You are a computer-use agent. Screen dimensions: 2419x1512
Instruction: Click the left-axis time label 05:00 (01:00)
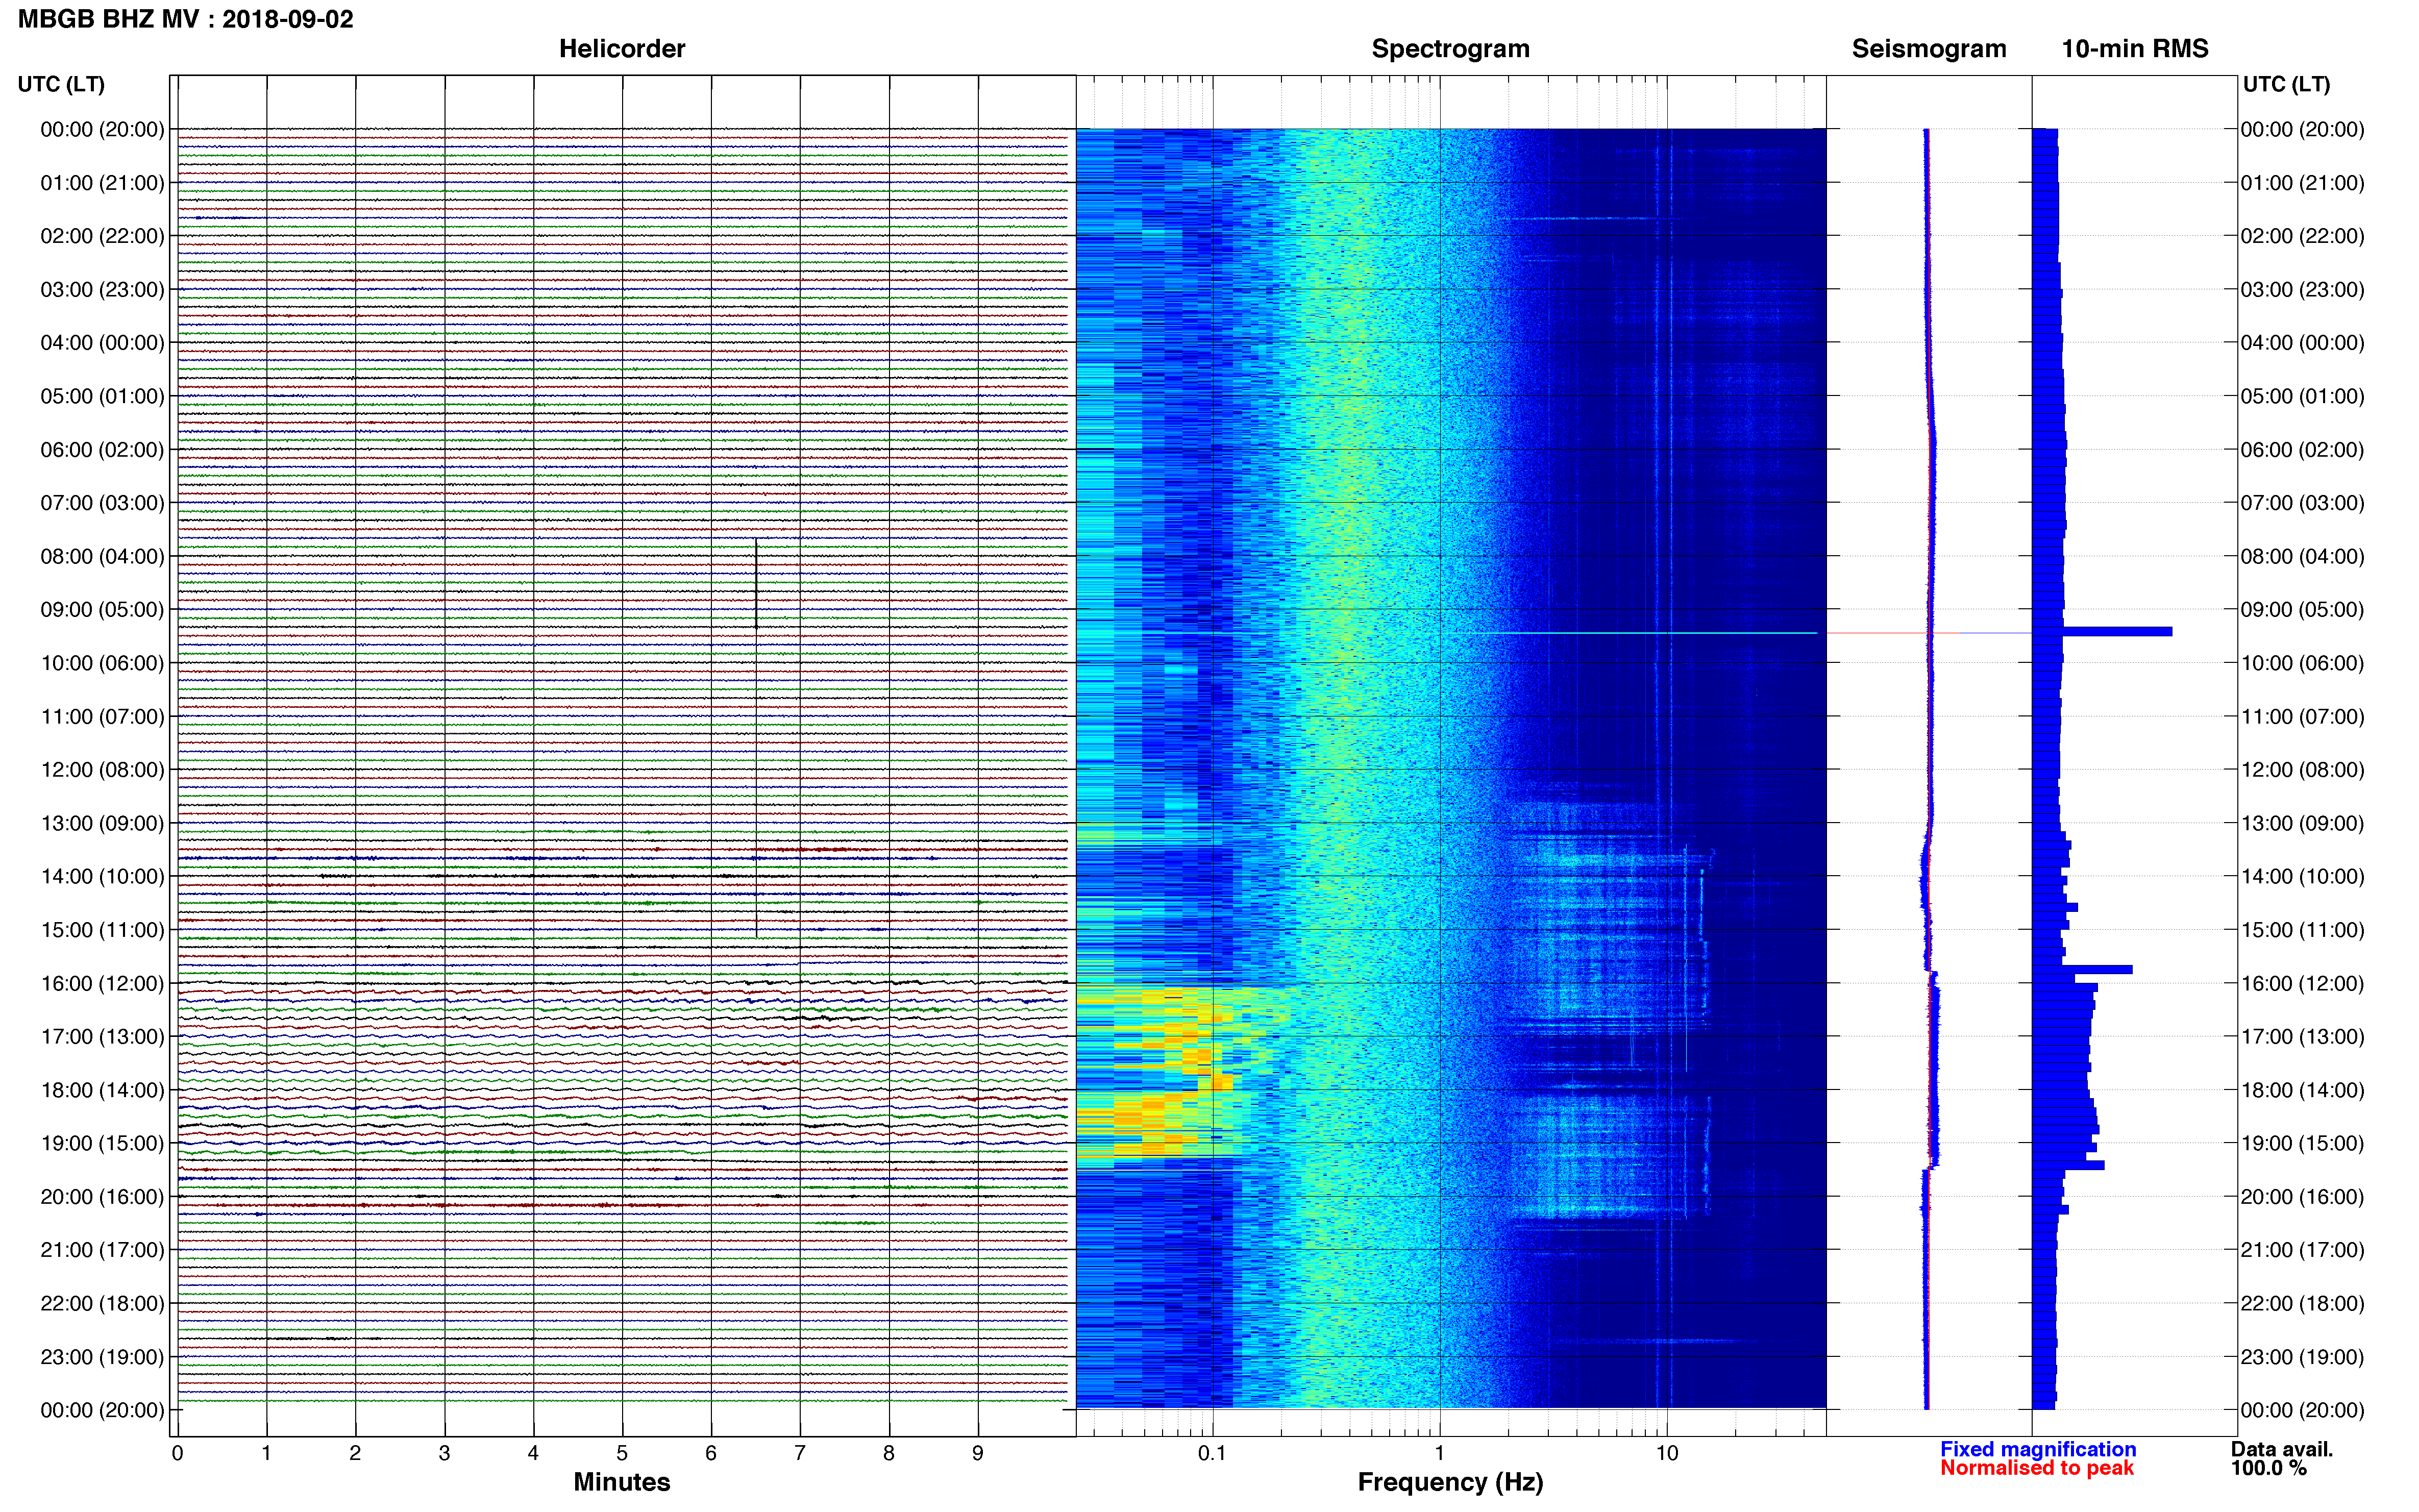click(x=102, y=396)
